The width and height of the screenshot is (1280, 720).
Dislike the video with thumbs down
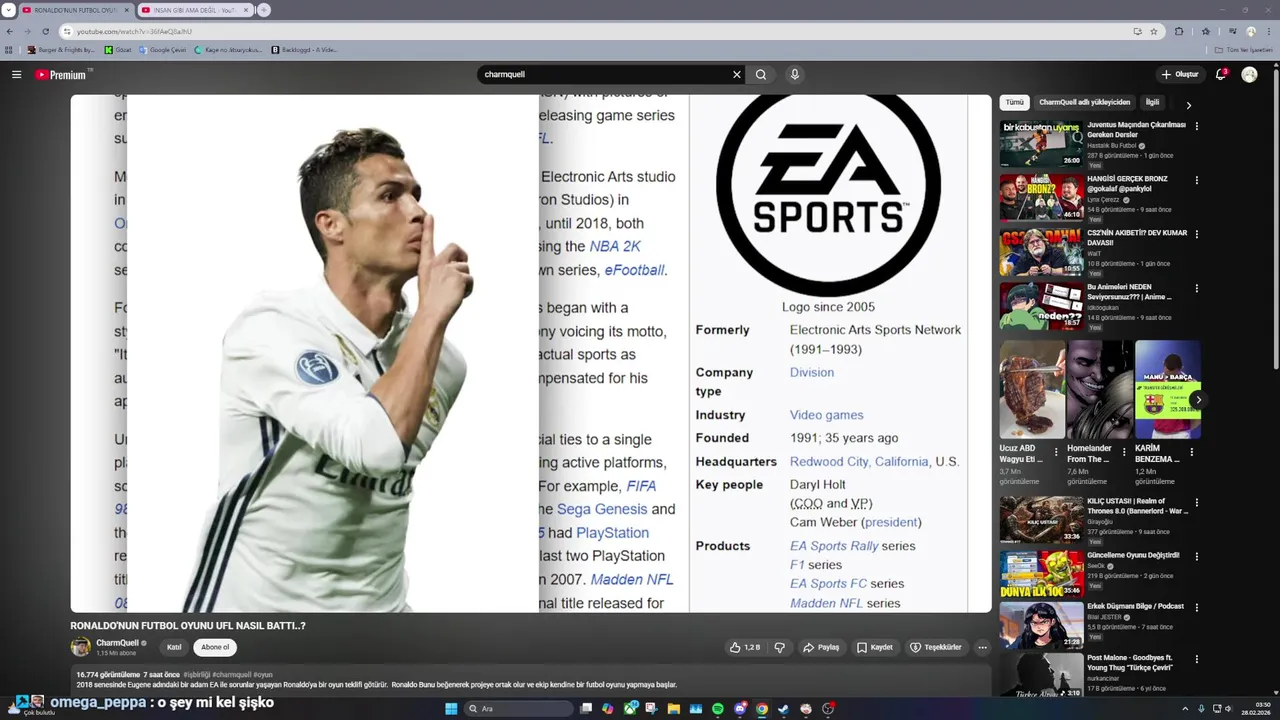(780, 647)
